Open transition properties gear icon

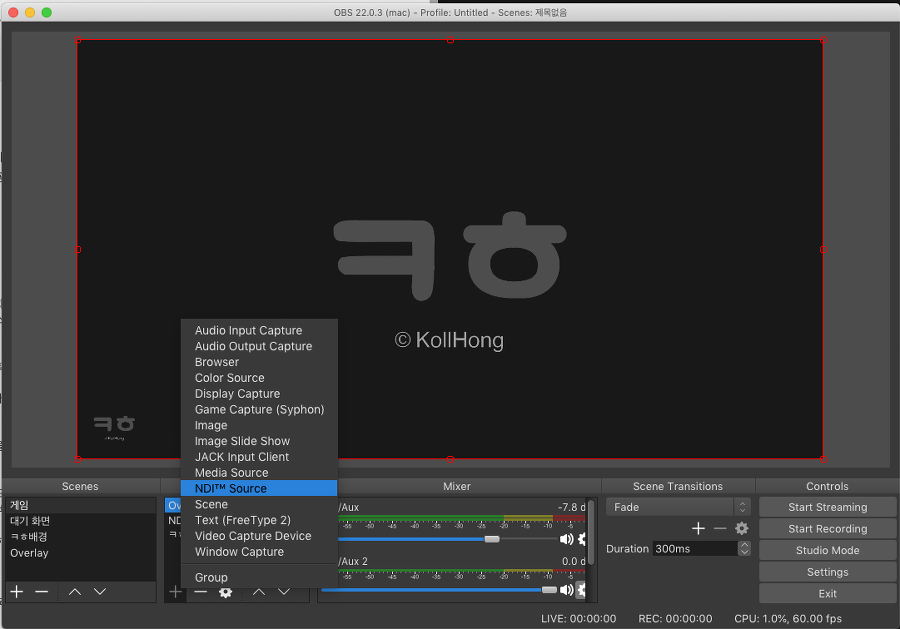click(742, 528)
